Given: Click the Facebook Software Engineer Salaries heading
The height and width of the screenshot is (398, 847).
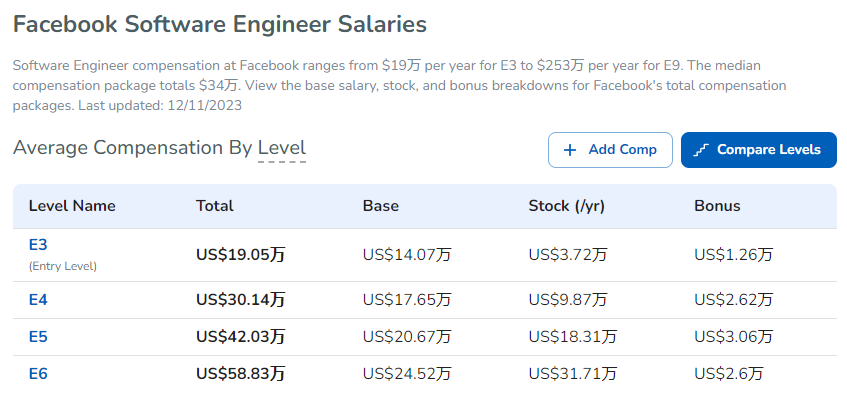Looking at the screenshot, I should pos(220,24).
